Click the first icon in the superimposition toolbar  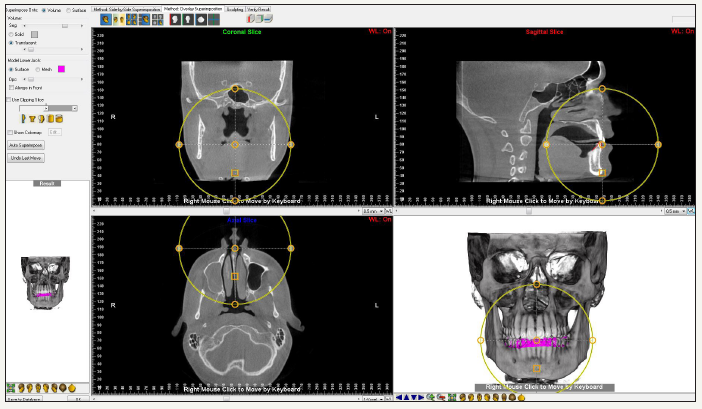[105, 19]
